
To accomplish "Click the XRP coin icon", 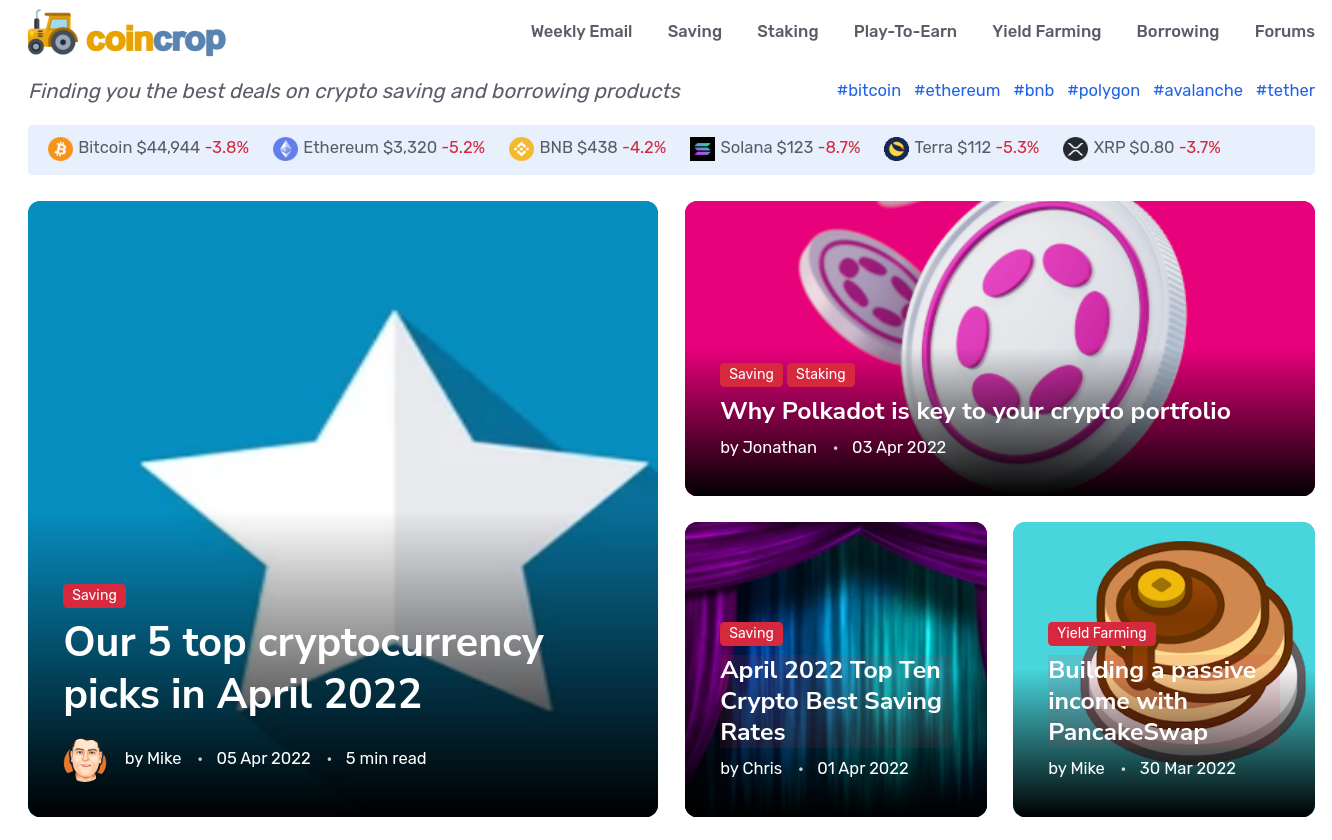I will [x=1075, y=149].
